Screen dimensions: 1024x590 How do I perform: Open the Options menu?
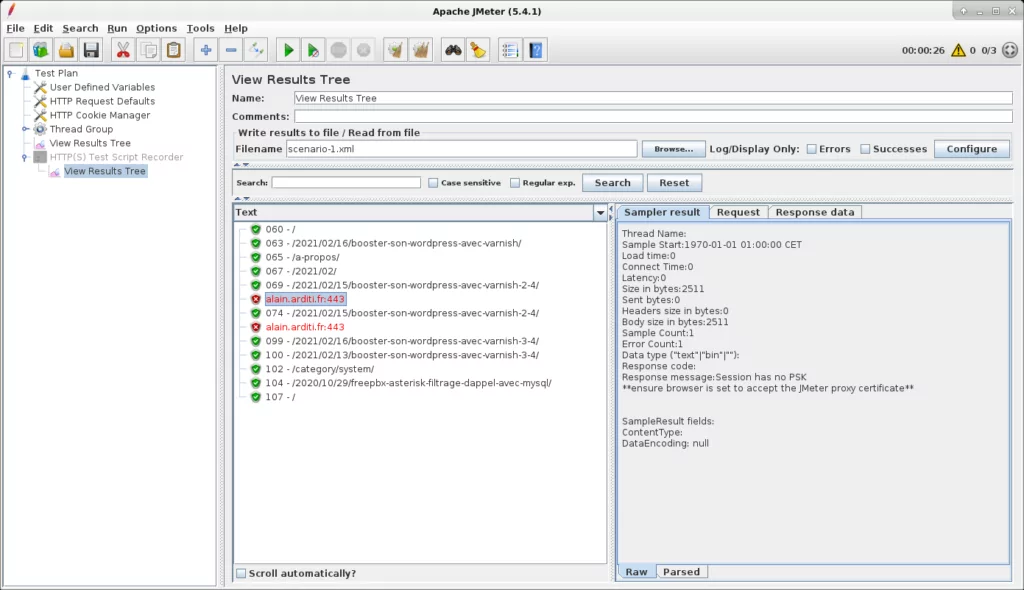click(156, 28)
